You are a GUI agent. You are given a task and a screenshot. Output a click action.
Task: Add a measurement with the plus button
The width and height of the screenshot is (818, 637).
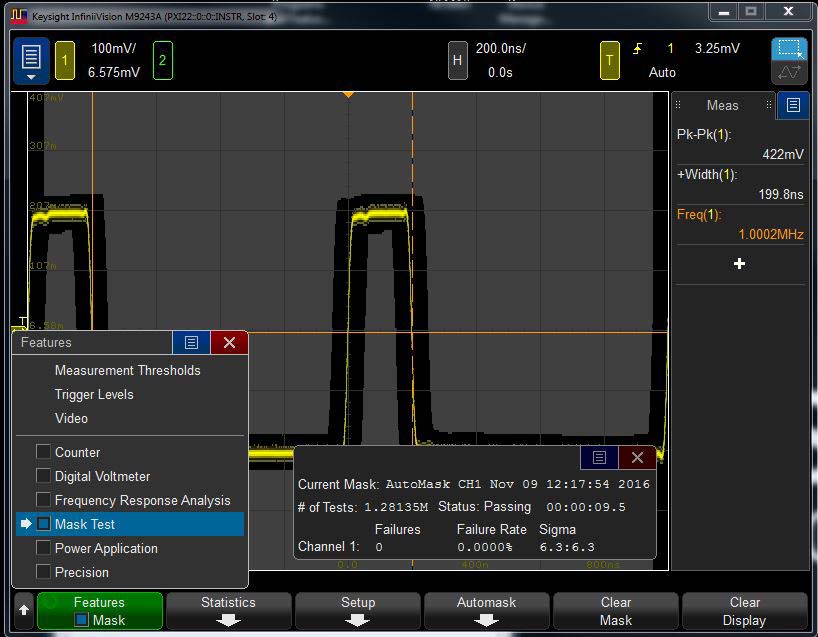[739, 263]
